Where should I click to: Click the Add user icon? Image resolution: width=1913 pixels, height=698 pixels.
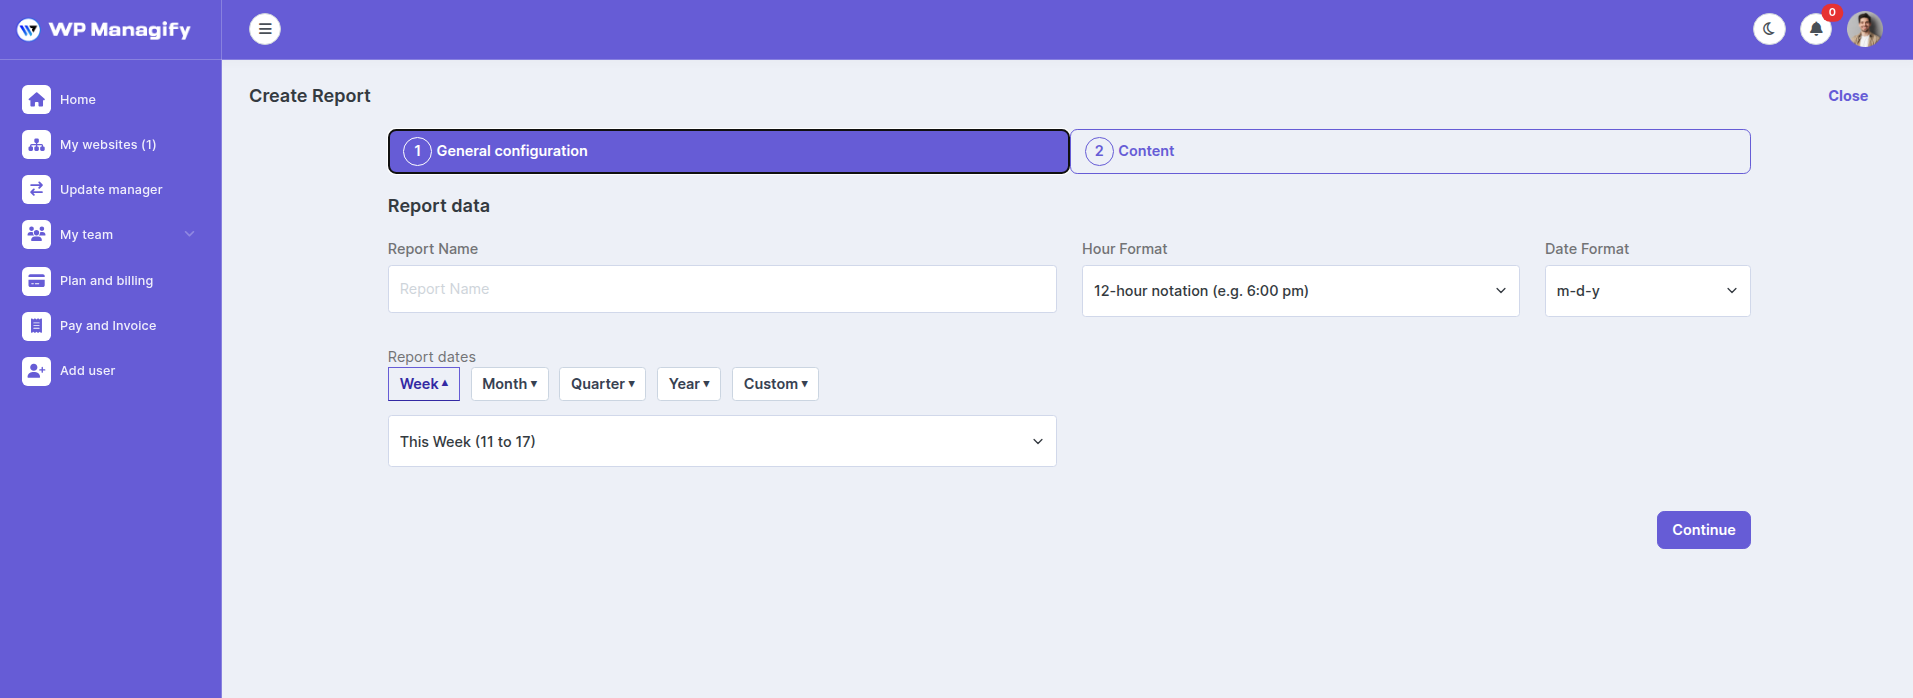pyautogui.click(x=36, y=371)
